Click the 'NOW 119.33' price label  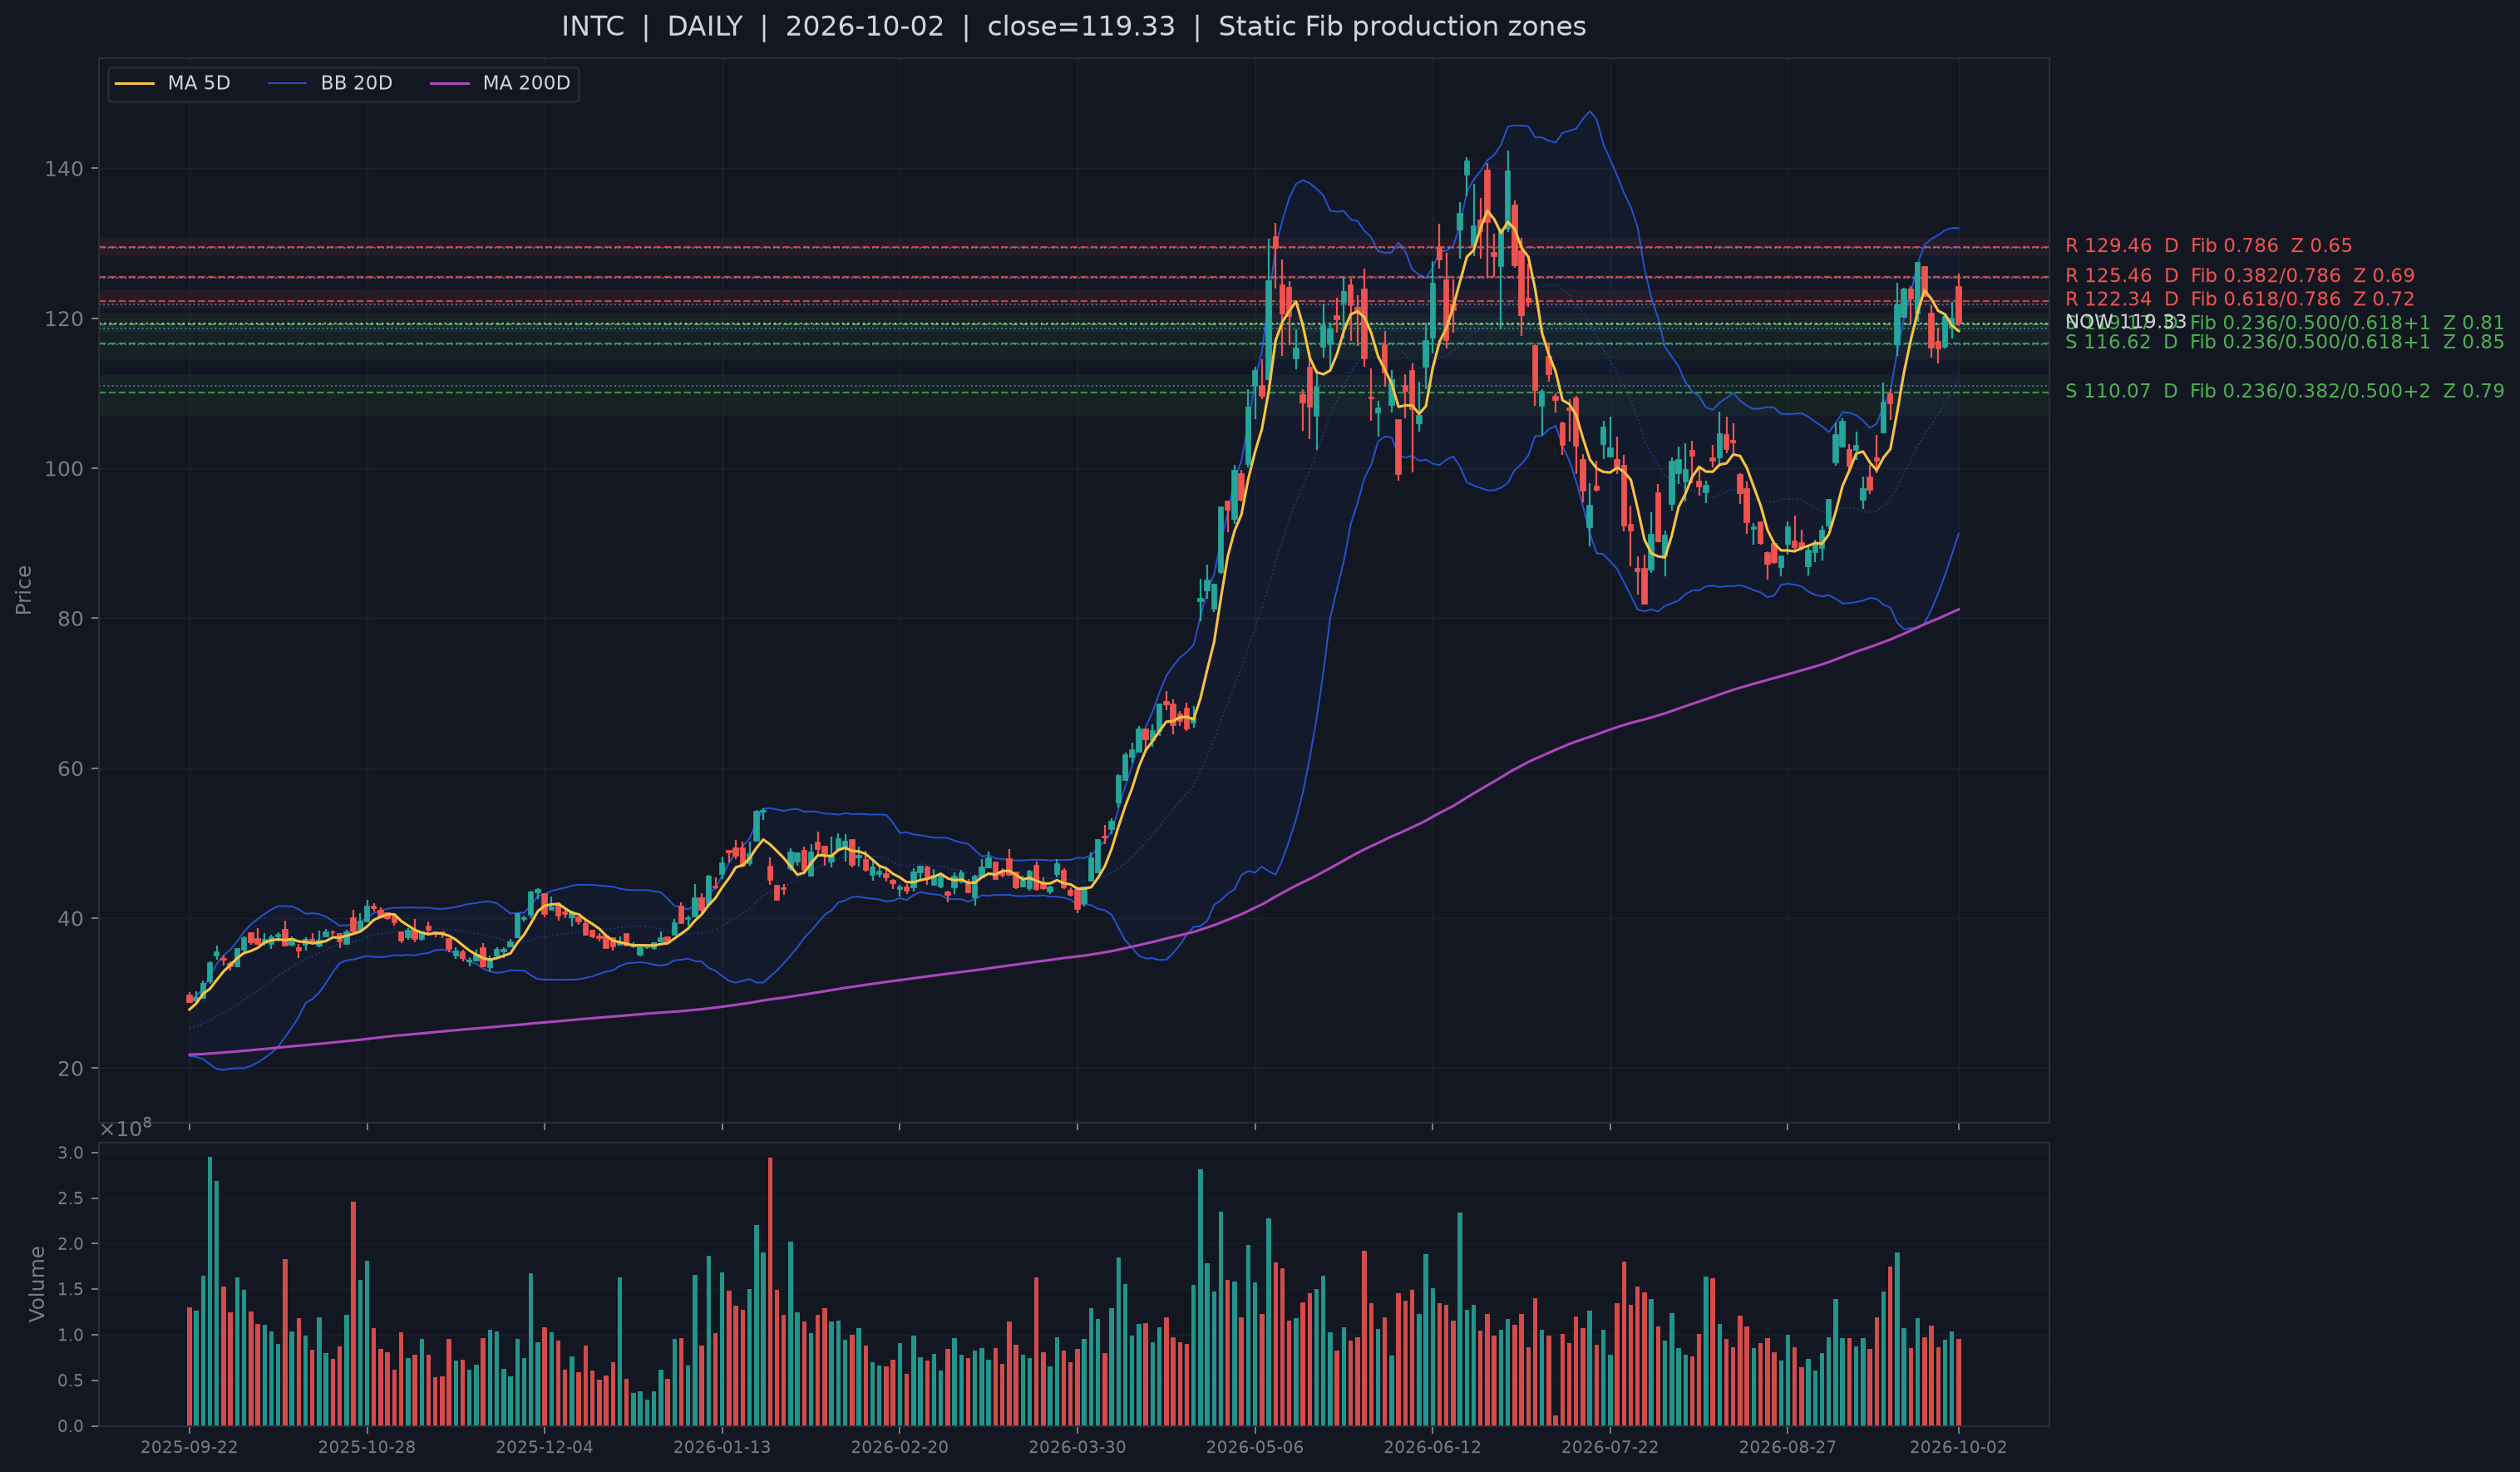click(2125, 322)
